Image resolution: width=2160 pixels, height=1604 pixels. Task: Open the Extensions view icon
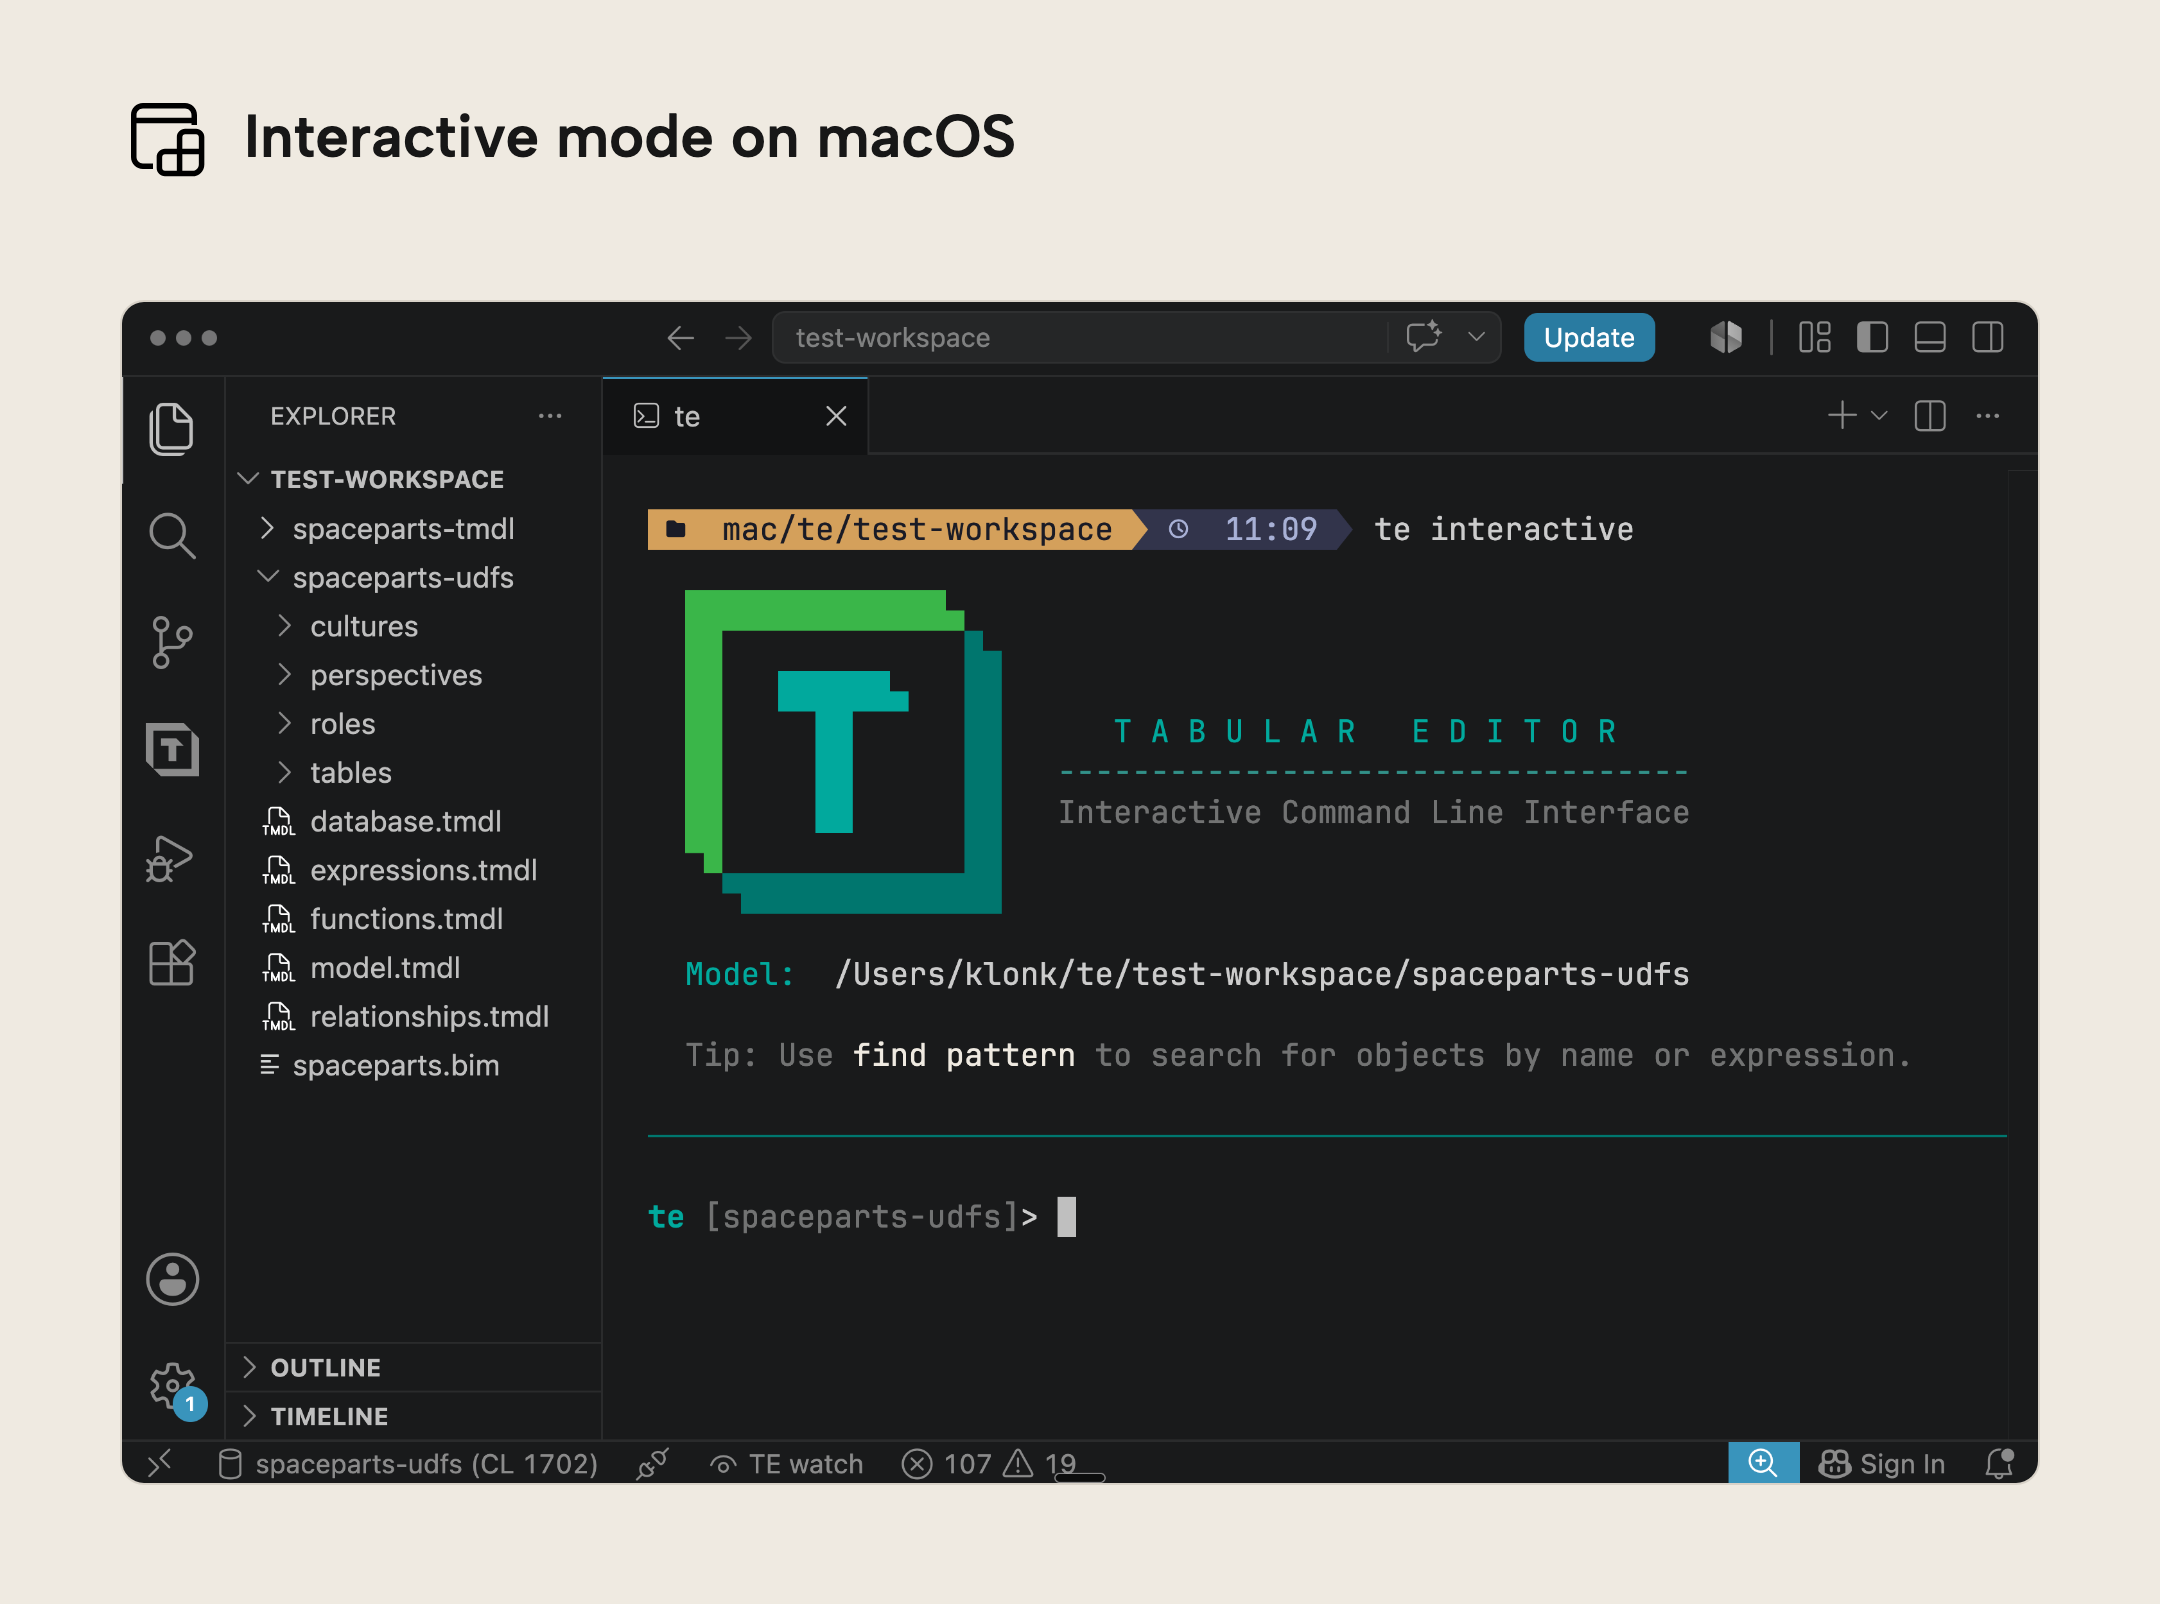click(172, 963)
